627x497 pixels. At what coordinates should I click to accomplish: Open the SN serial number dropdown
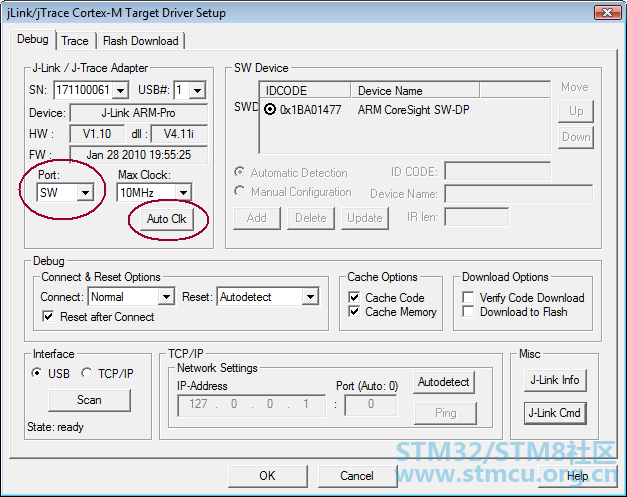pyautogui.click(x=120, y=90)
